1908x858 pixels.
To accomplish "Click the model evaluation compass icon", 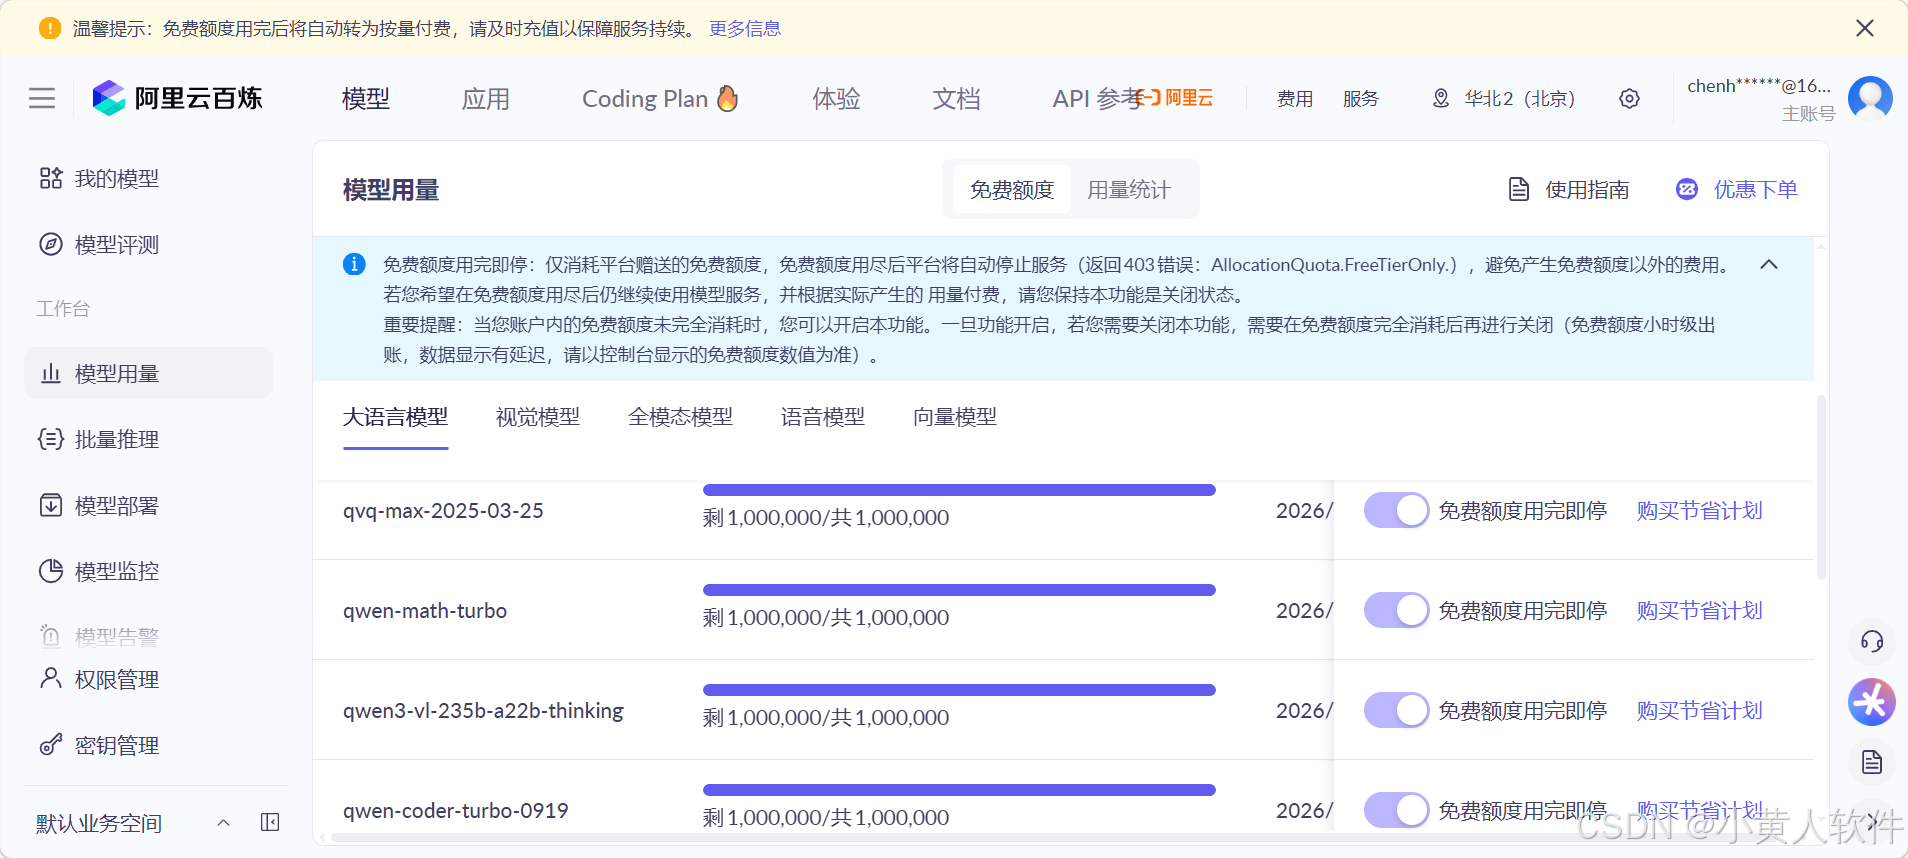I will (51, 244).
